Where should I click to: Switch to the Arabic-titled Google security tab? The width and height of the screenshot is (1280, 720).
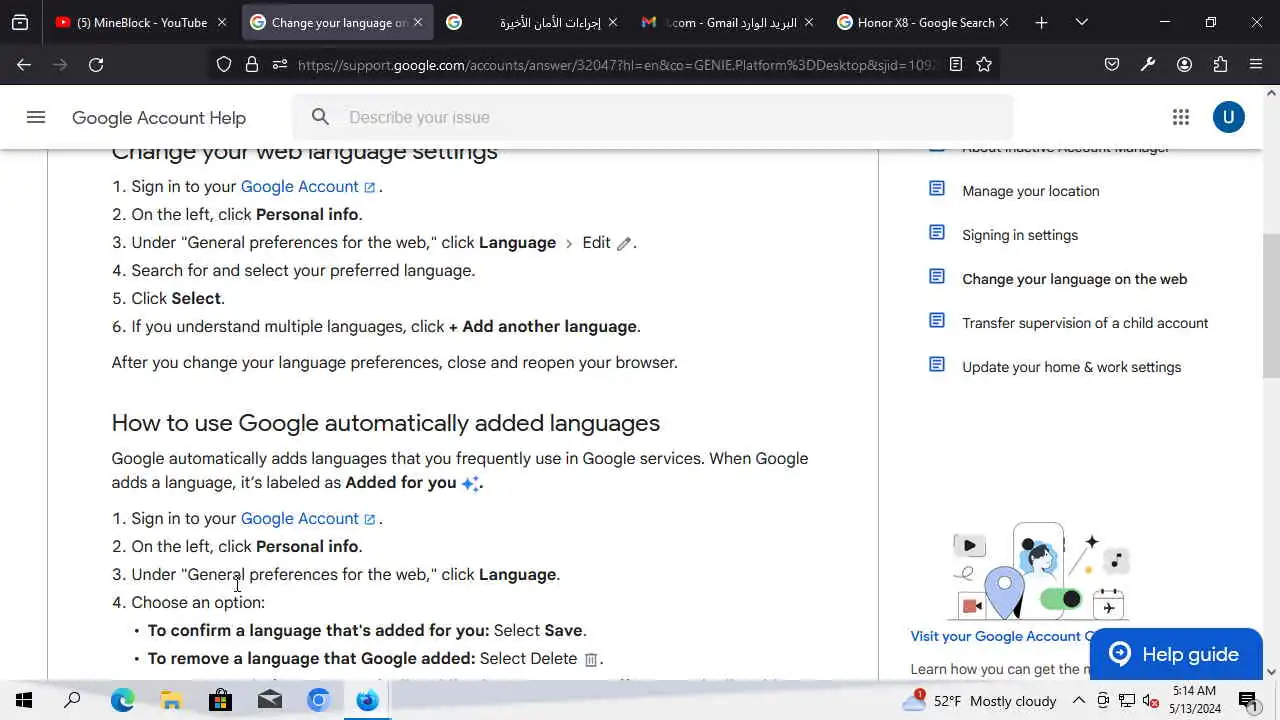tap(530, 22)
